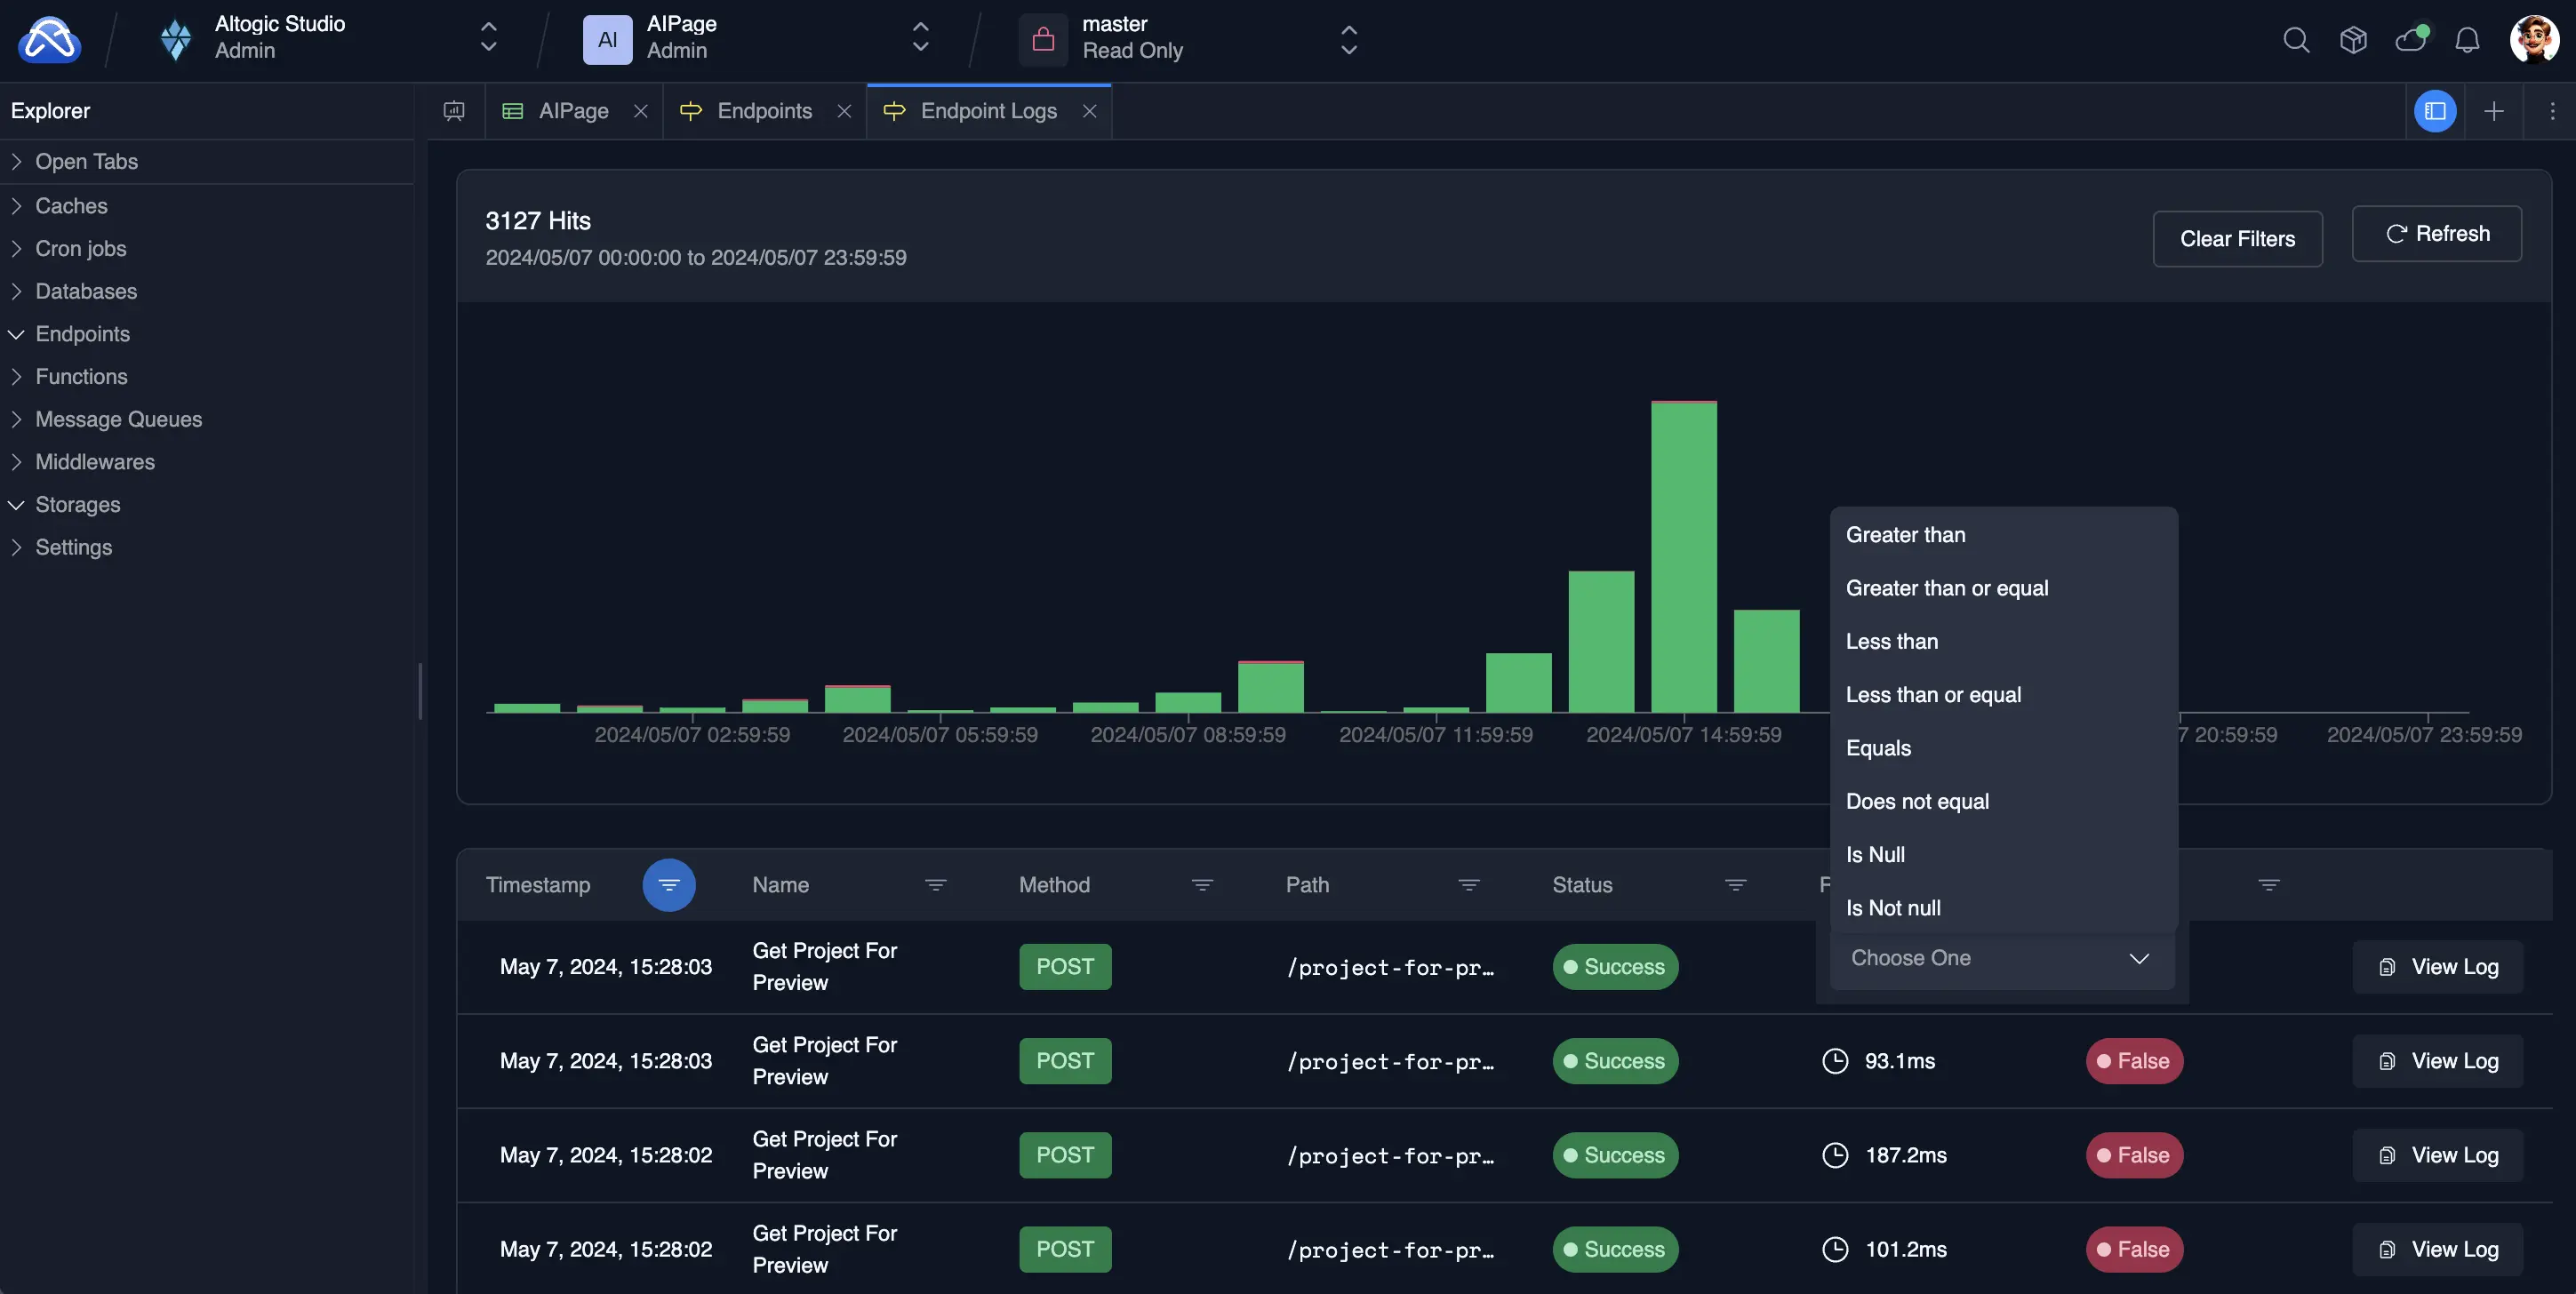
Task: Add a new tab with plus icon
Action: (2493, 111)
